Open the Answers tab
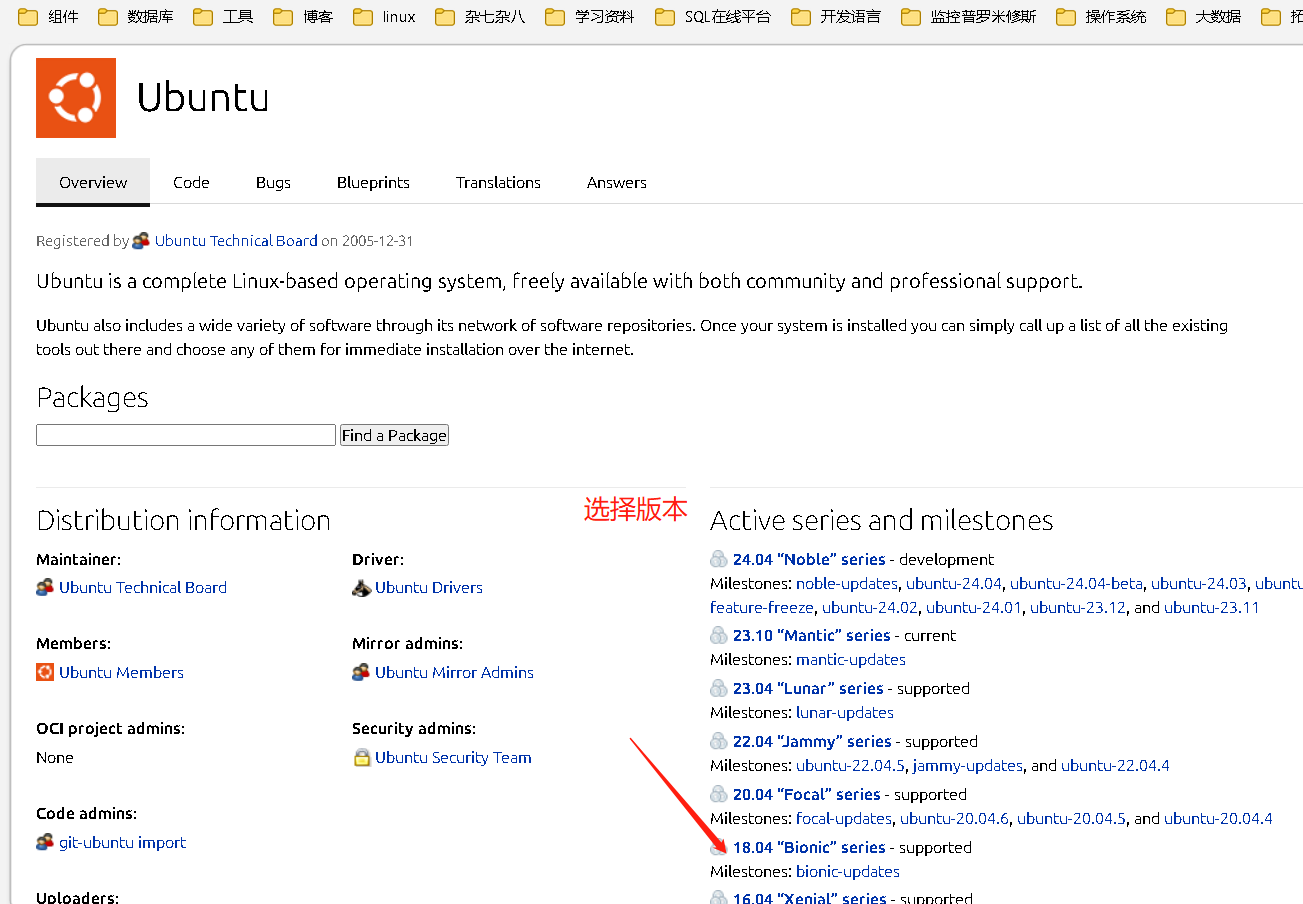 [x=617, y=182]
